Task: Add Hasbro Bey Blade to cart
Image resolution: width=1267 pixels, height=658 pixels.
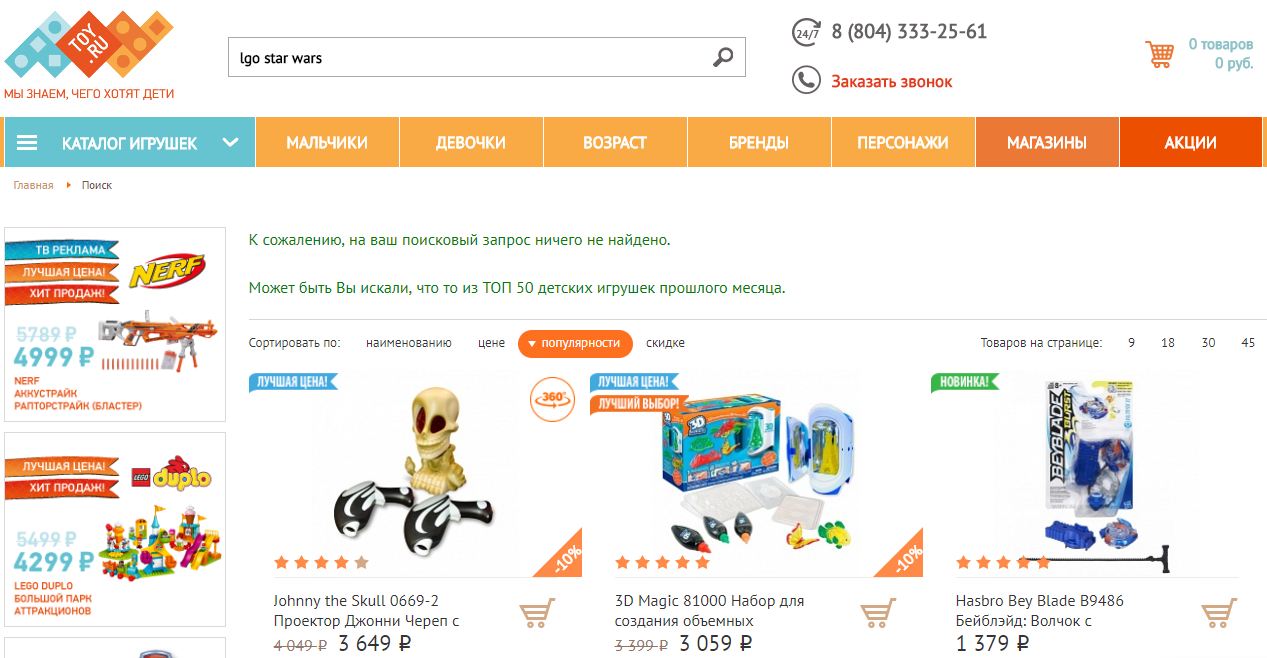Action: (x=1219, y=613)
